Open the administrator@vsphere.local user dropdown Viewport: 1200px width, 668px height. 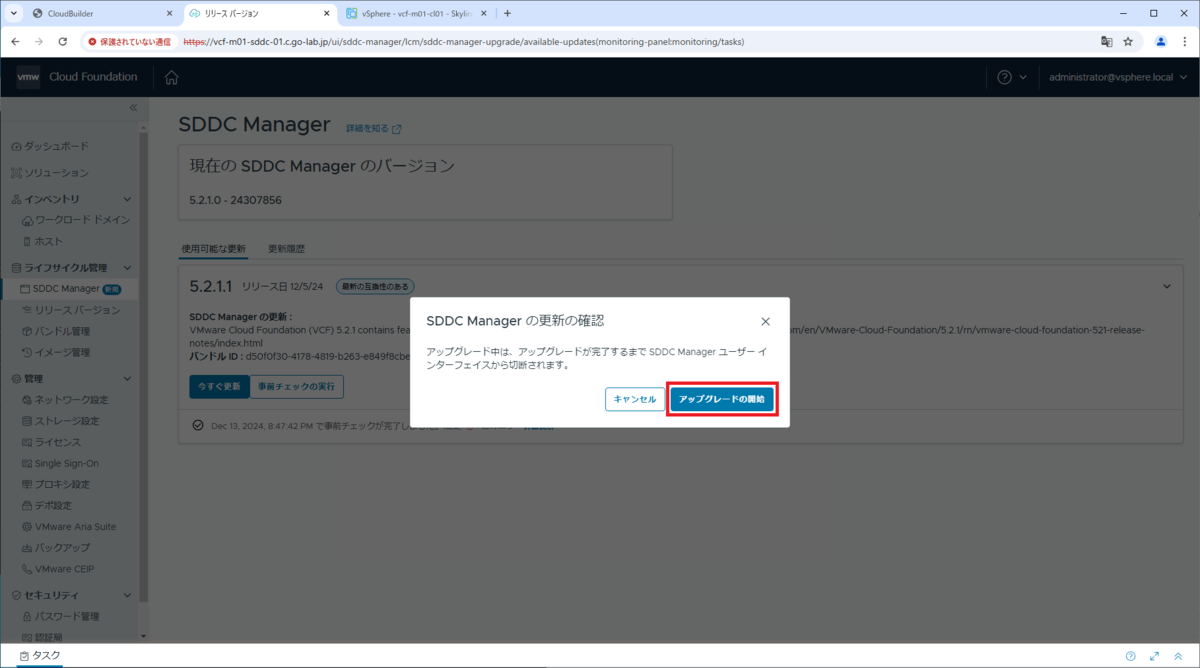pos(1118,78)
